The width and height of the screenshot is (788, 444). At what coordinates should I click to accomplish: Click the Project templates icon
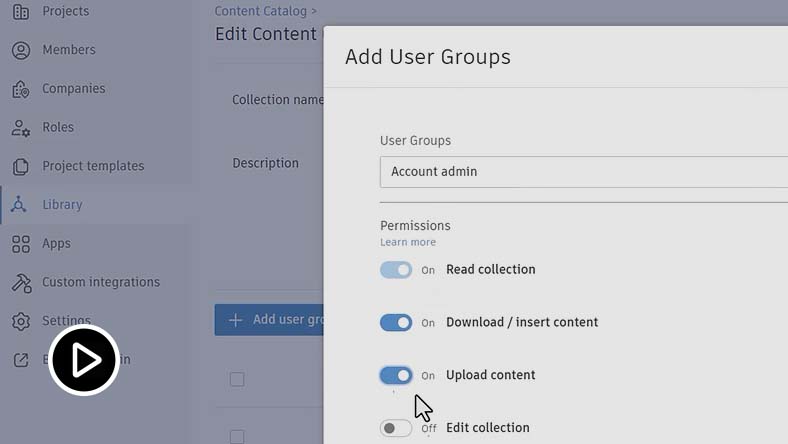click(21, 166)
